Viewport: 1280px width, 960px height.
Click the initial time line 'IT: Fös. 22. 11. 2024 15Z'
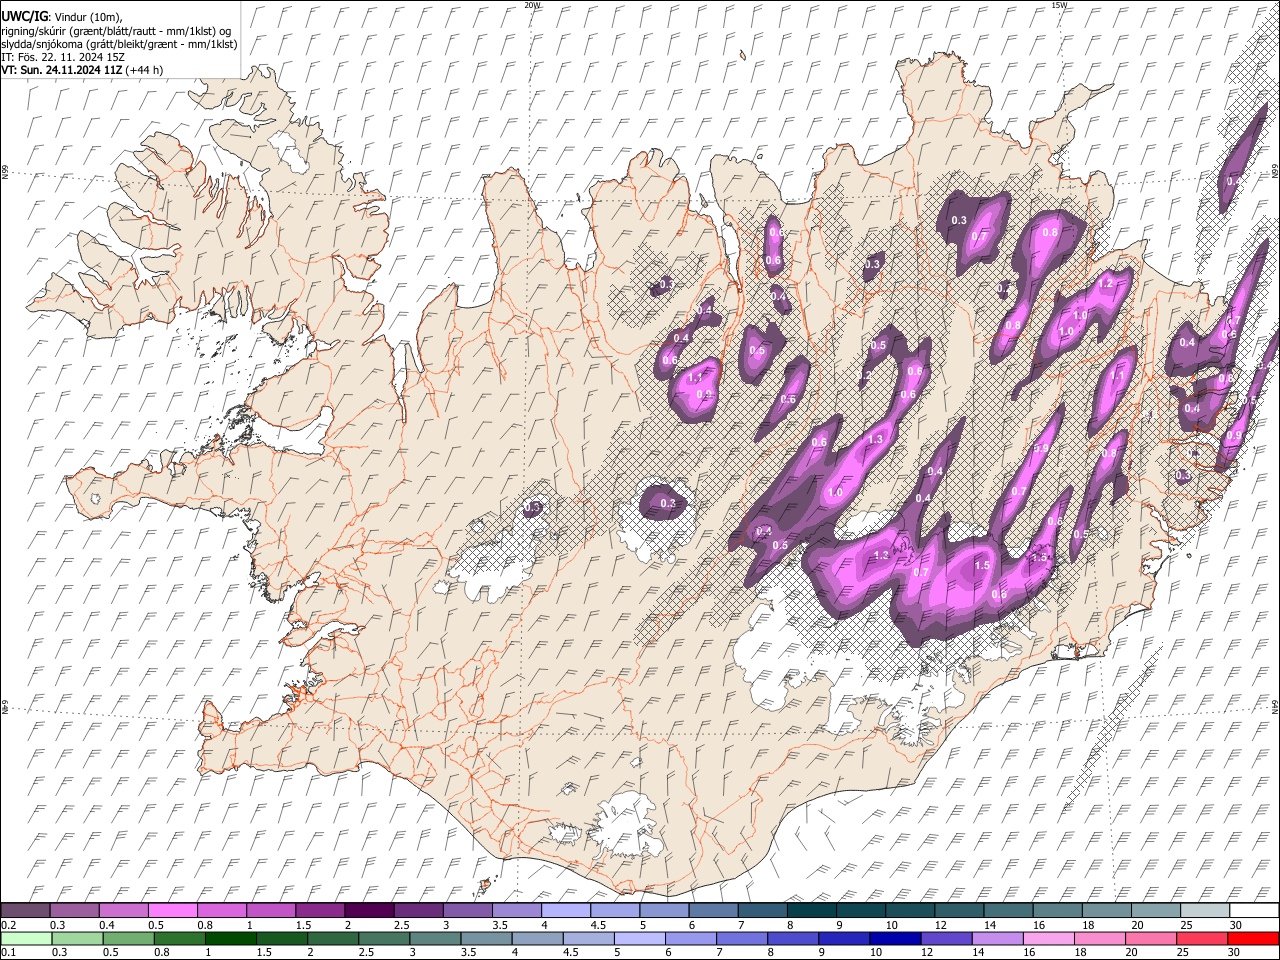pos(62,57)
